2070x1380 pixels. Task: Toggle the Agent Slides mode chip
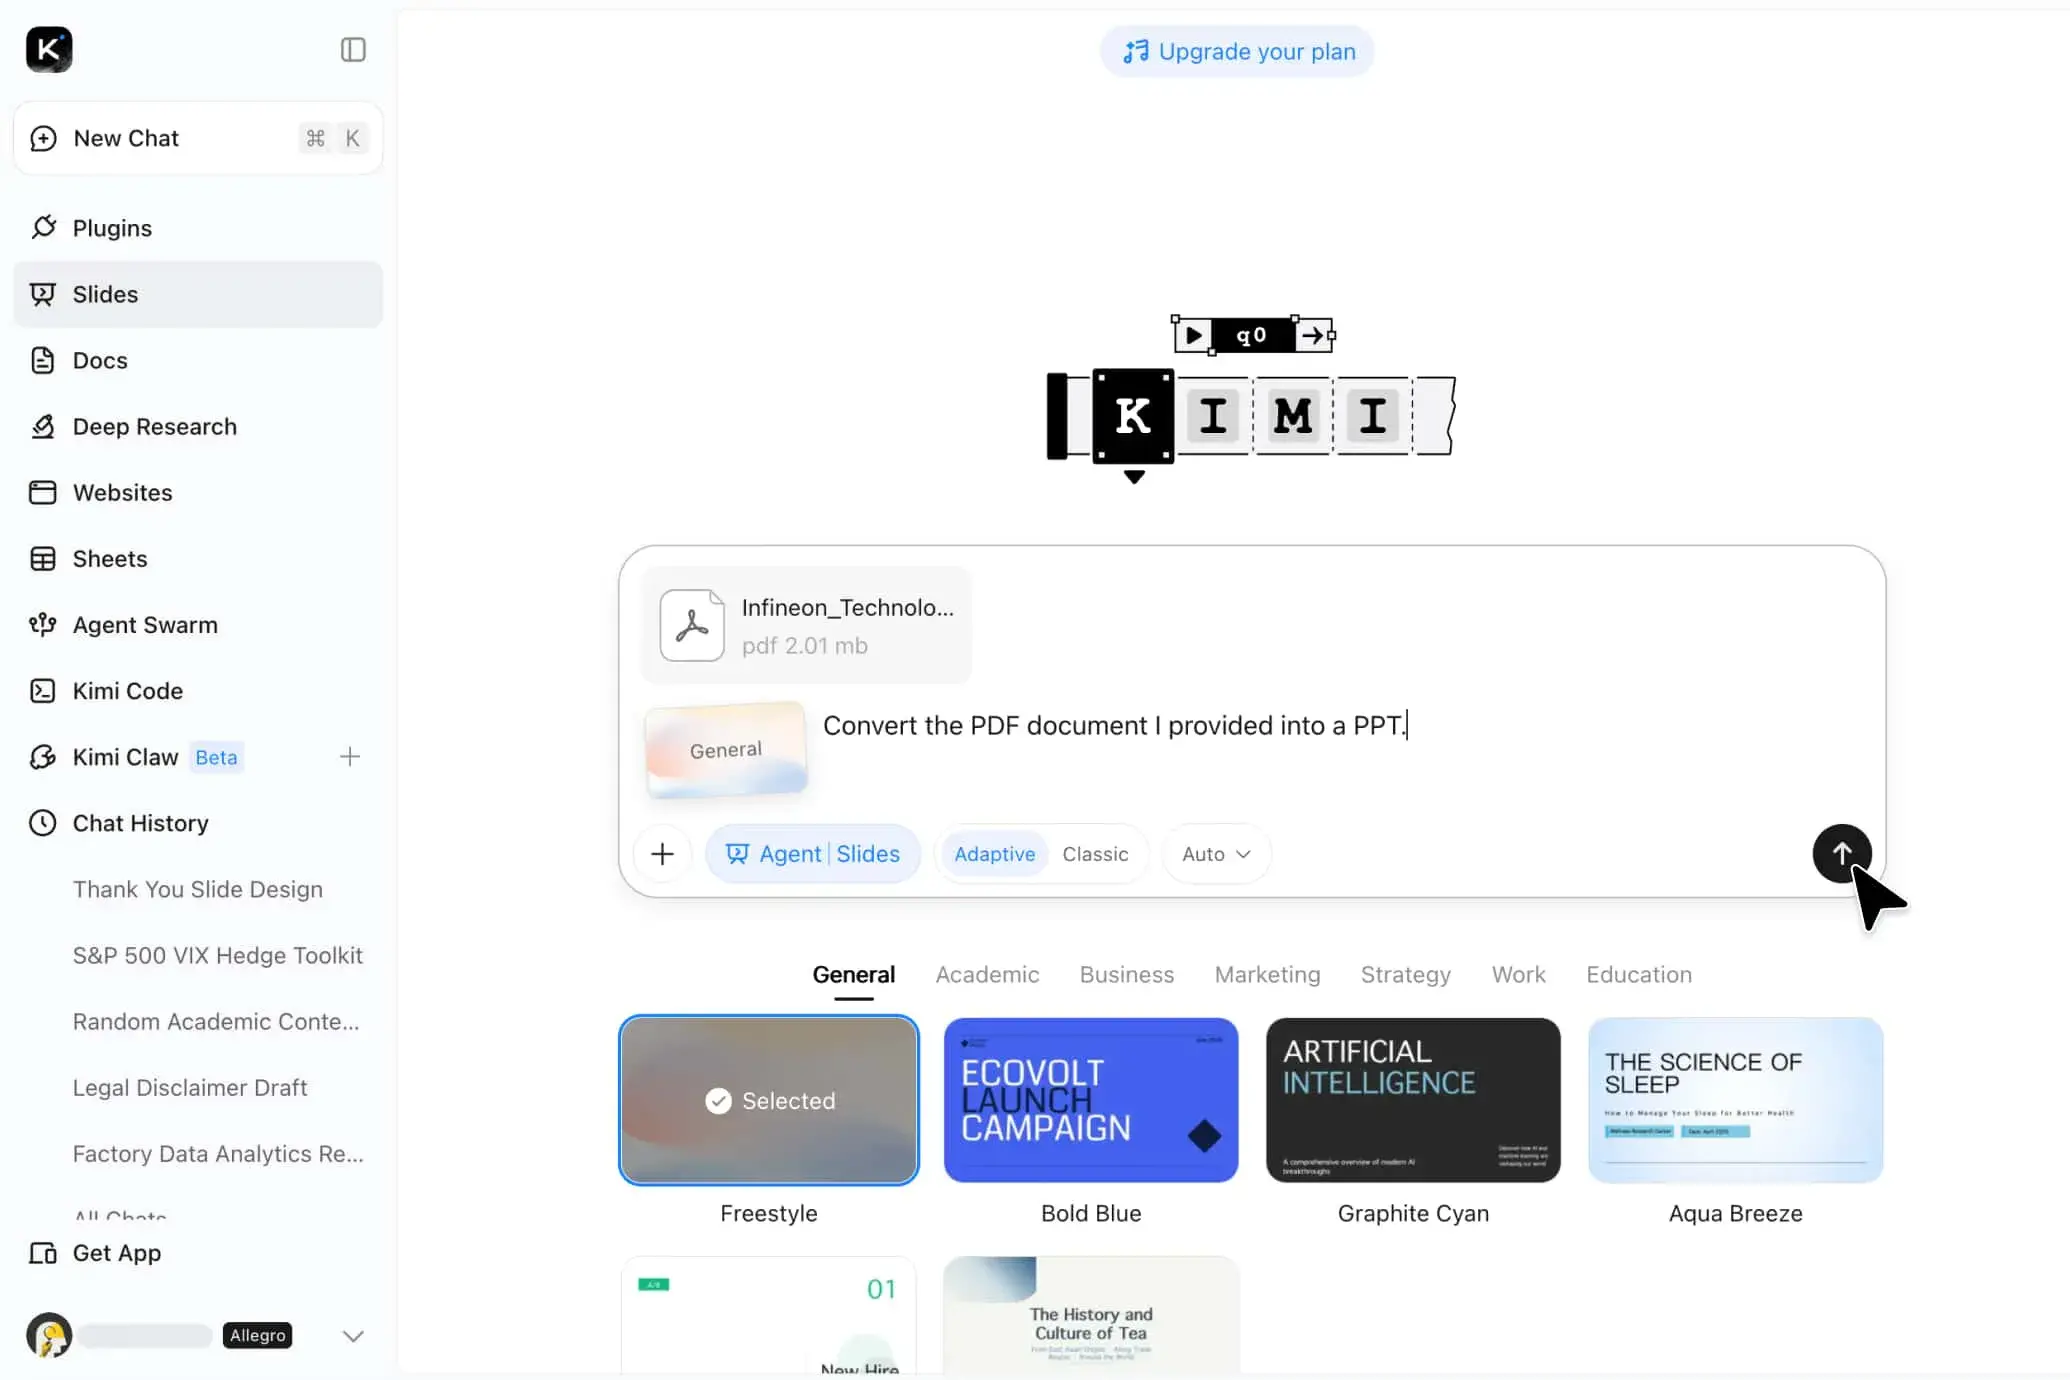point(813,854)
